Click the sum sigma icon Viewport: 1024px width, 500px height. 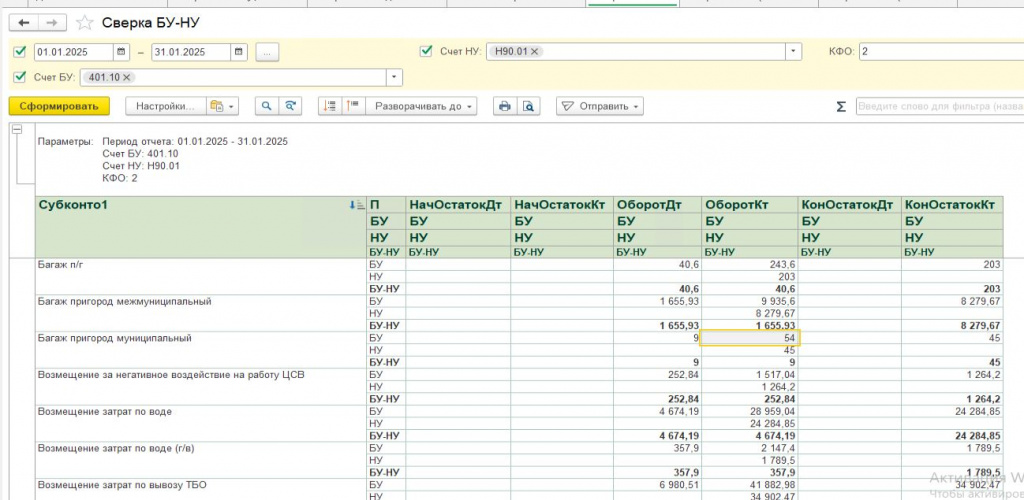(841, 106)
